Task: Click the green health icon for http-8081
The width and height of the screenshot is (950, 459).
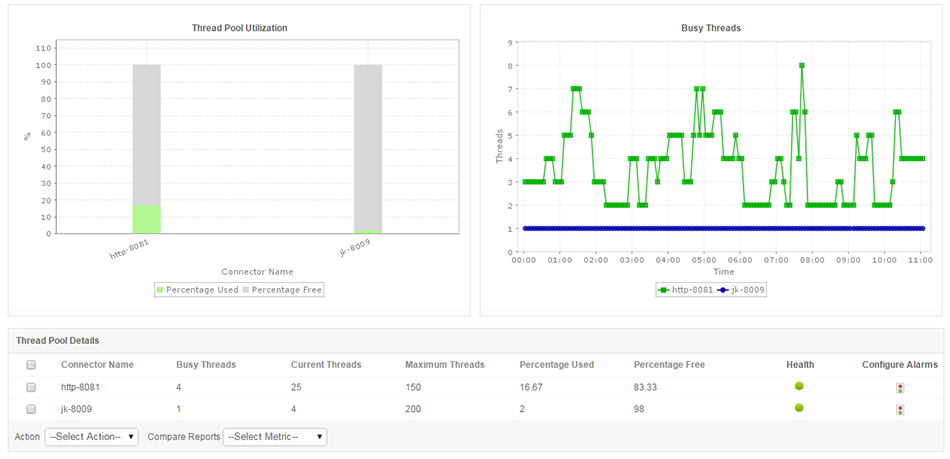Action: pyautogui.click(x=799, y=386)
